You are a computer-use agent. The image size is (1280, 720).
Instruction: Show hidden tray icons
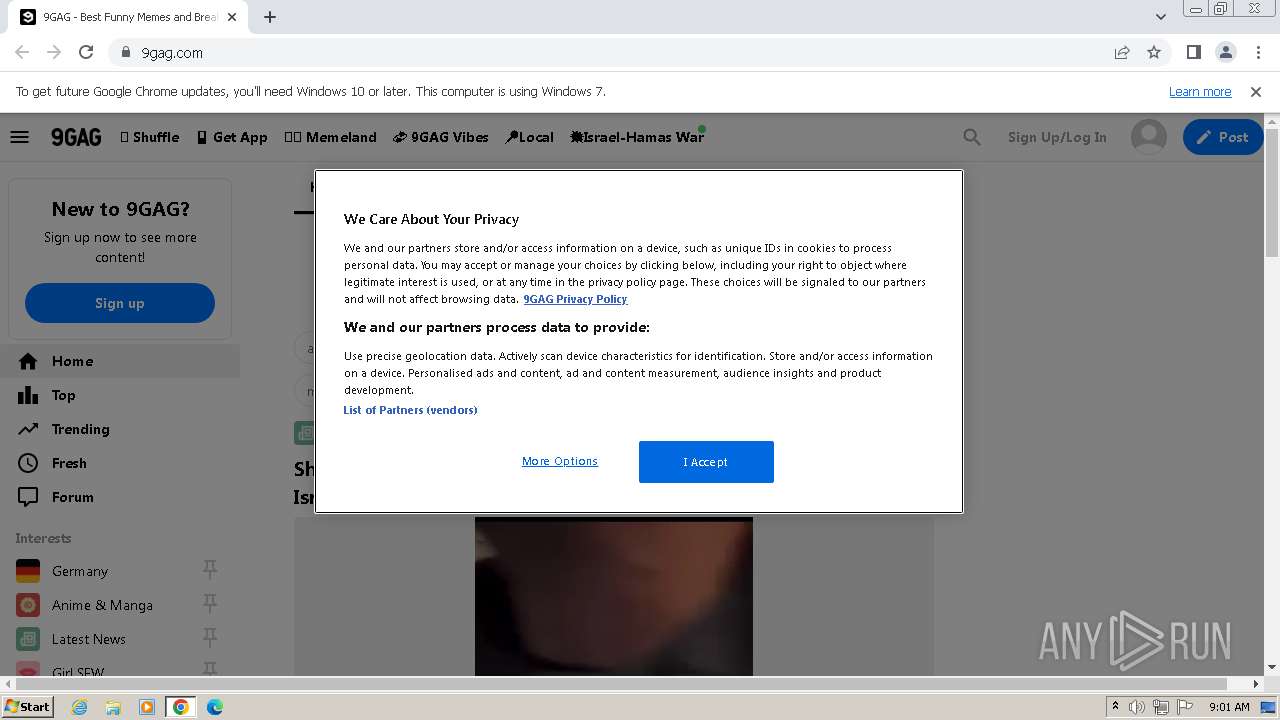click(x=1115, y=707)
